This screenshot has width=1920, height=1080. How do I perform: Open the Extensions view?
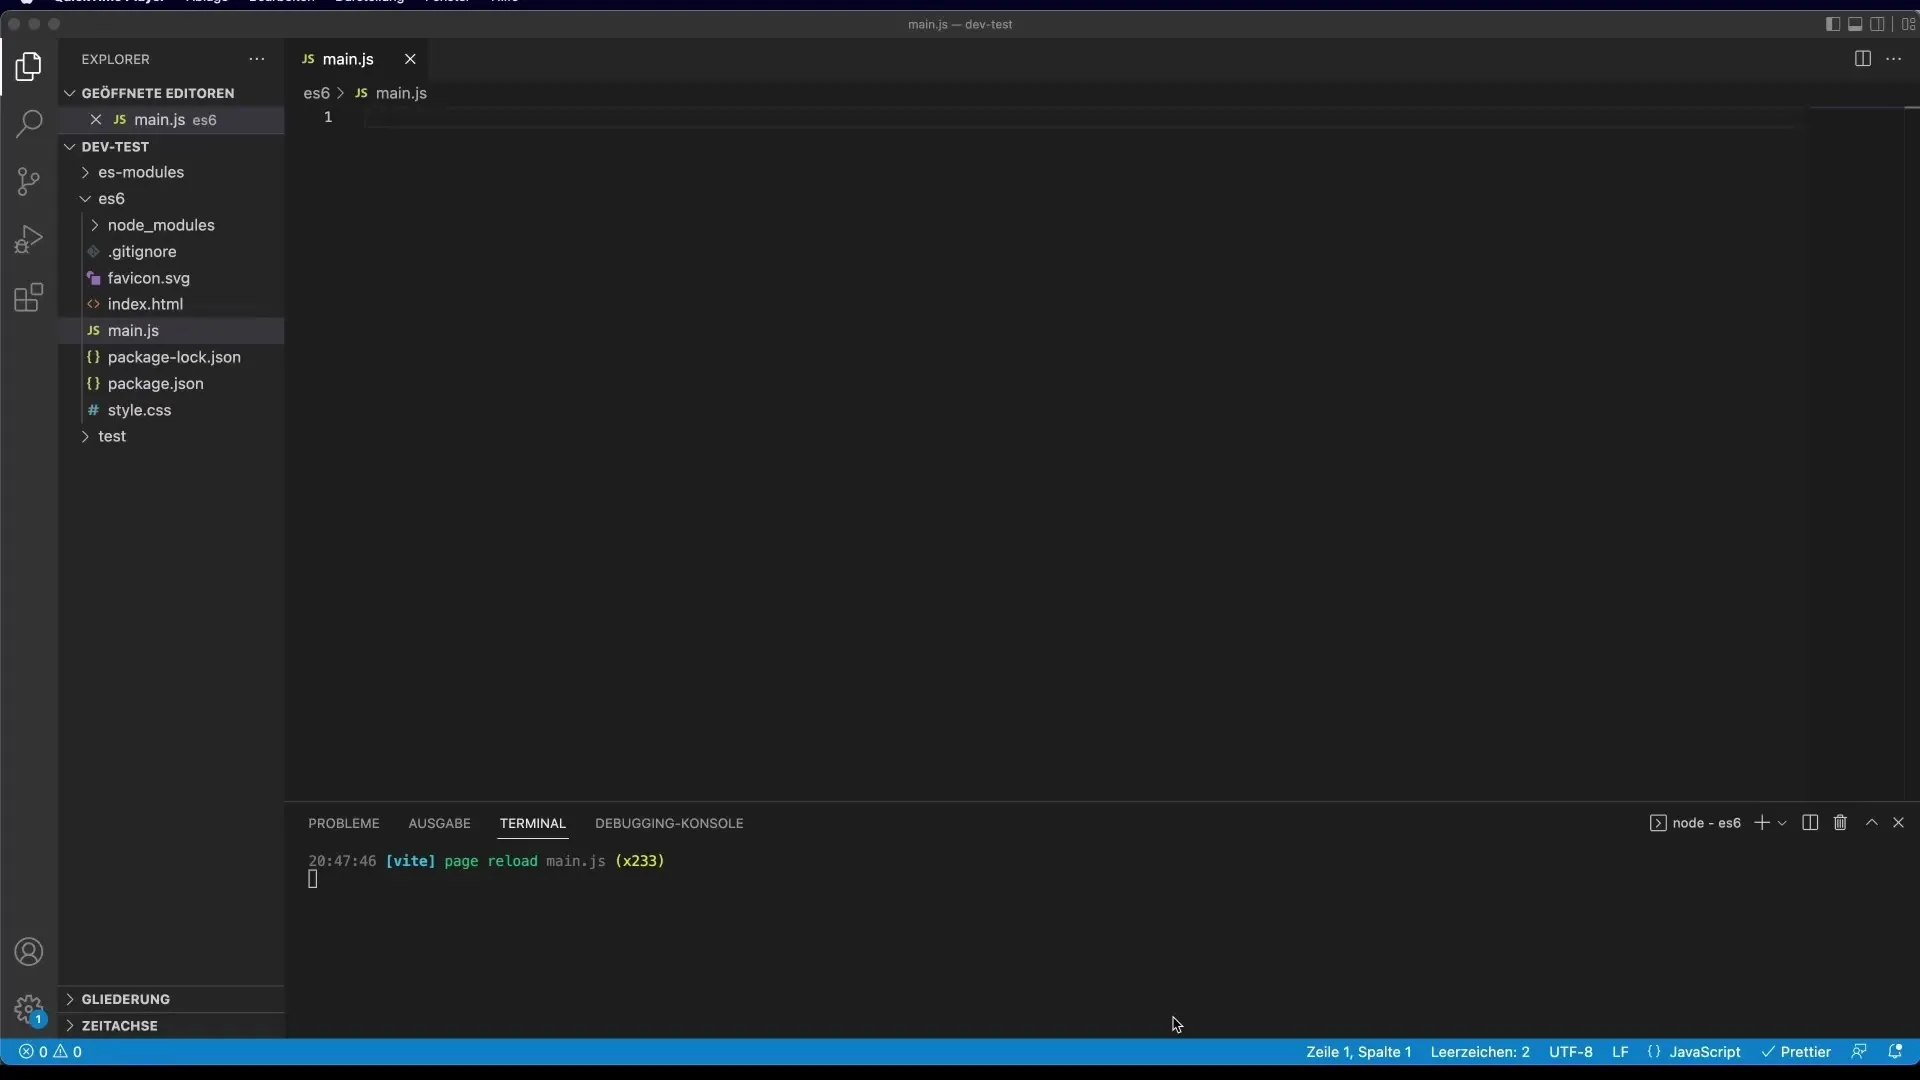(x=29, y=297)
